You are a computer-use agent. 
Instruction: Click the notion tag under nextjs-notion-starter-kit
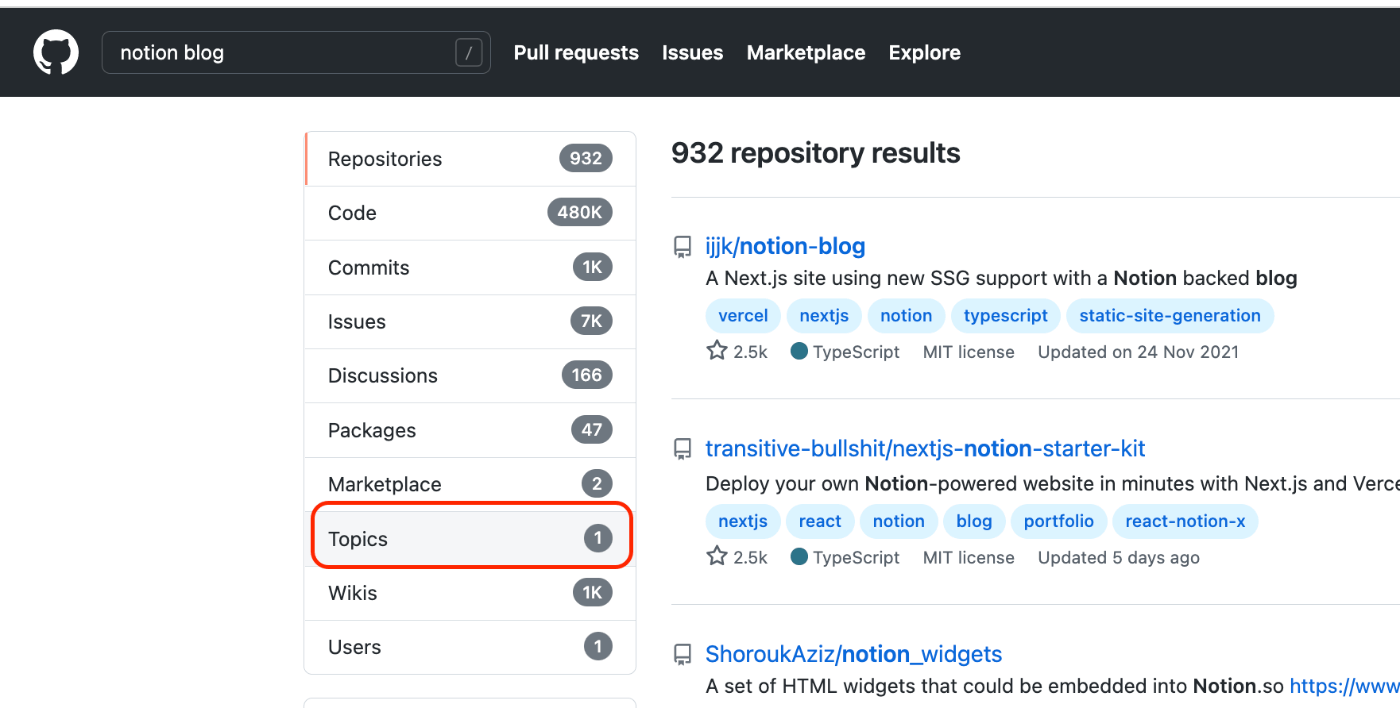(898, 521)
